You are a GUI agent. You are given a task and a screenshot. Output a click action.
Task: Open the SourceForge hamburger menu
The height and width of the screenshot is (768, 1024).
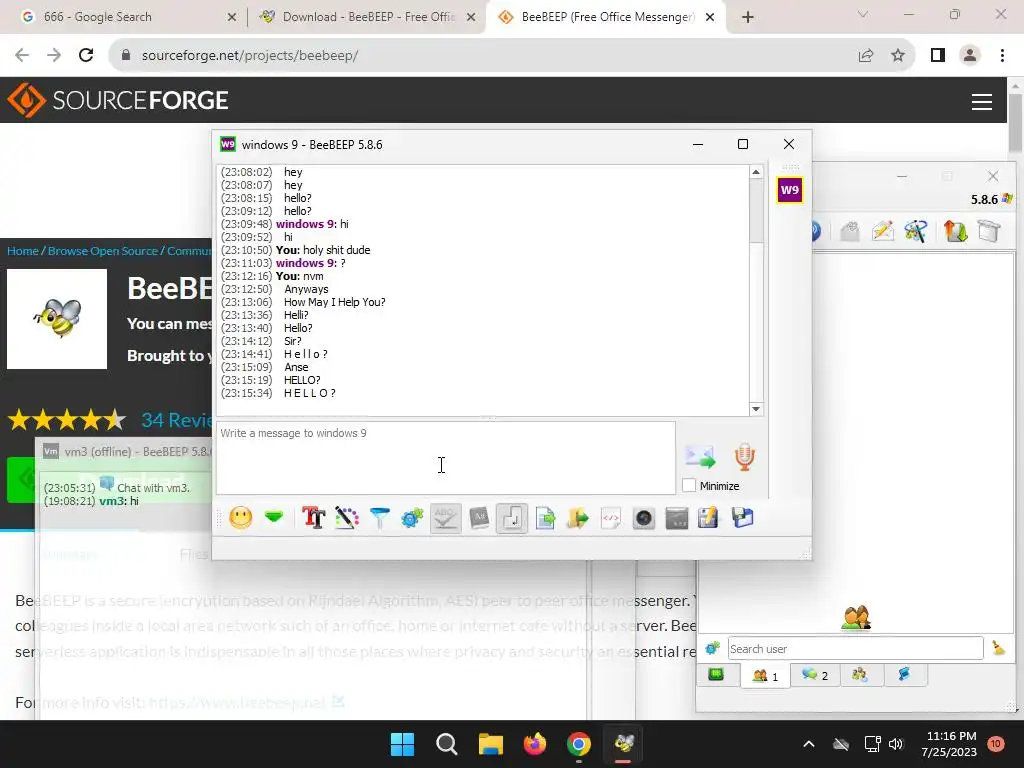click(x=982, y=101)
